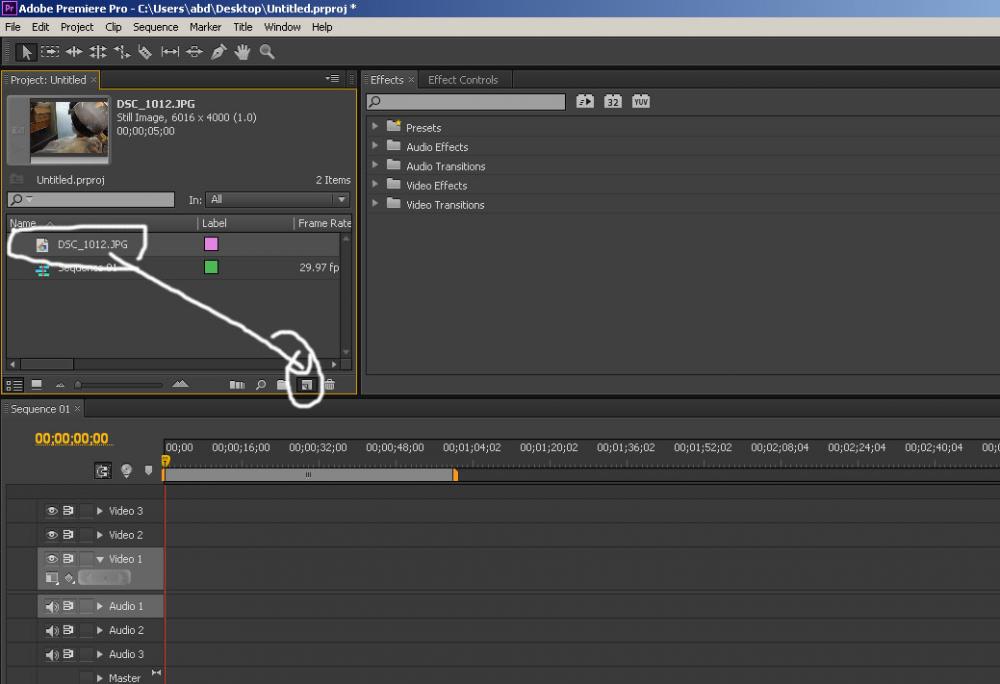Choose the Rolling Edit tool
The height and width of the screenshot is (684, 1000).
pyautogui.click(x=98, y=52)
